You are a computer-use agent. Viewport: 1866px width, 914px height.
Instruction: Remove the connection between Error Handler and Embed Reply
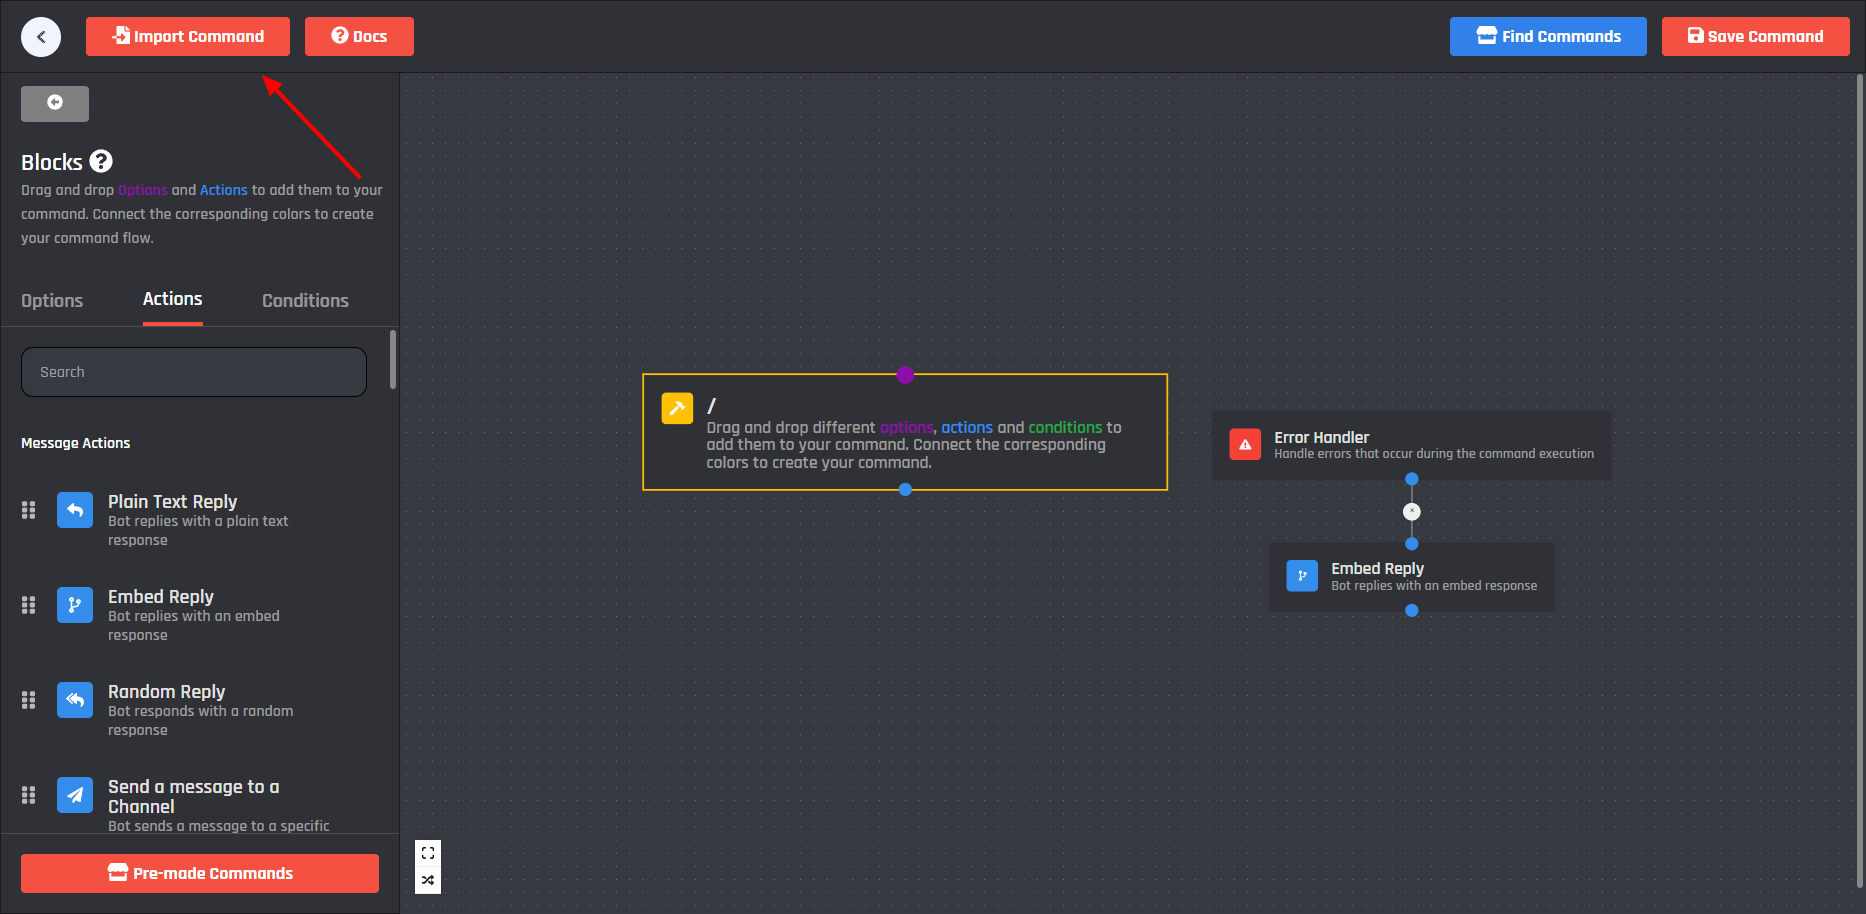pos(1411,512)
